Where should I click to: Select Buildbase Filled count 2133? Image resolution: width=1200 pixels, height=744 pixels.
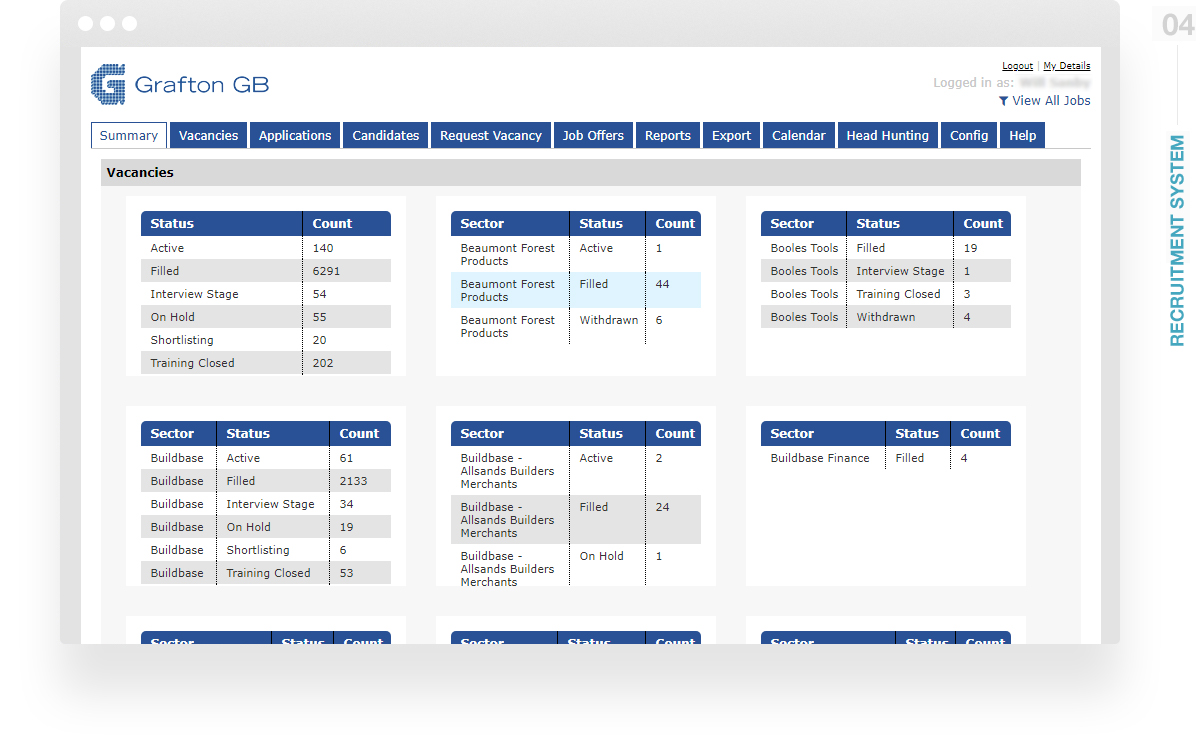(x=353, y=481)
